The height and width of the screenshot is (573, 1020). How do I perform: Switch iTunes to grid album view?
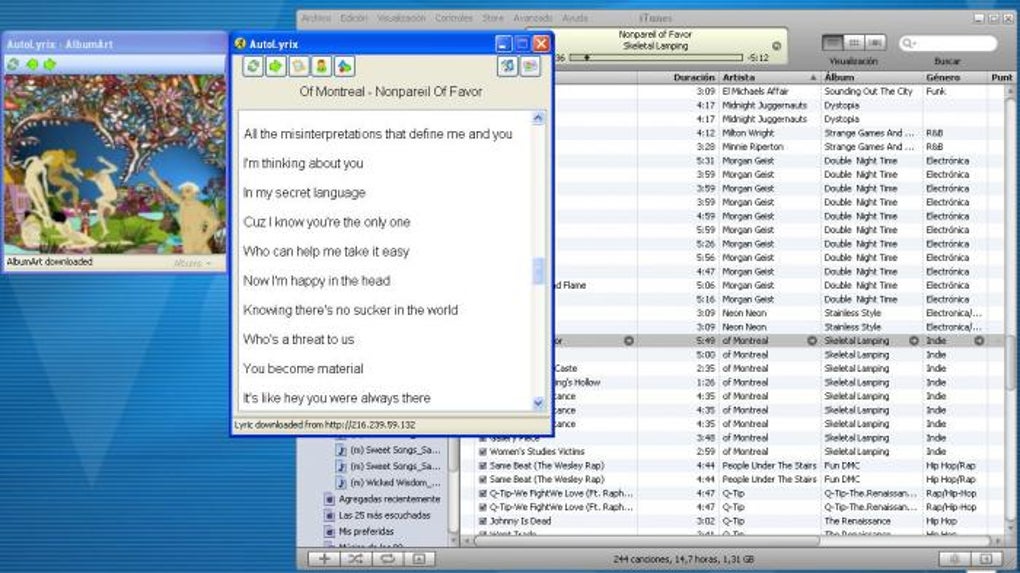[x=854, y=43]
